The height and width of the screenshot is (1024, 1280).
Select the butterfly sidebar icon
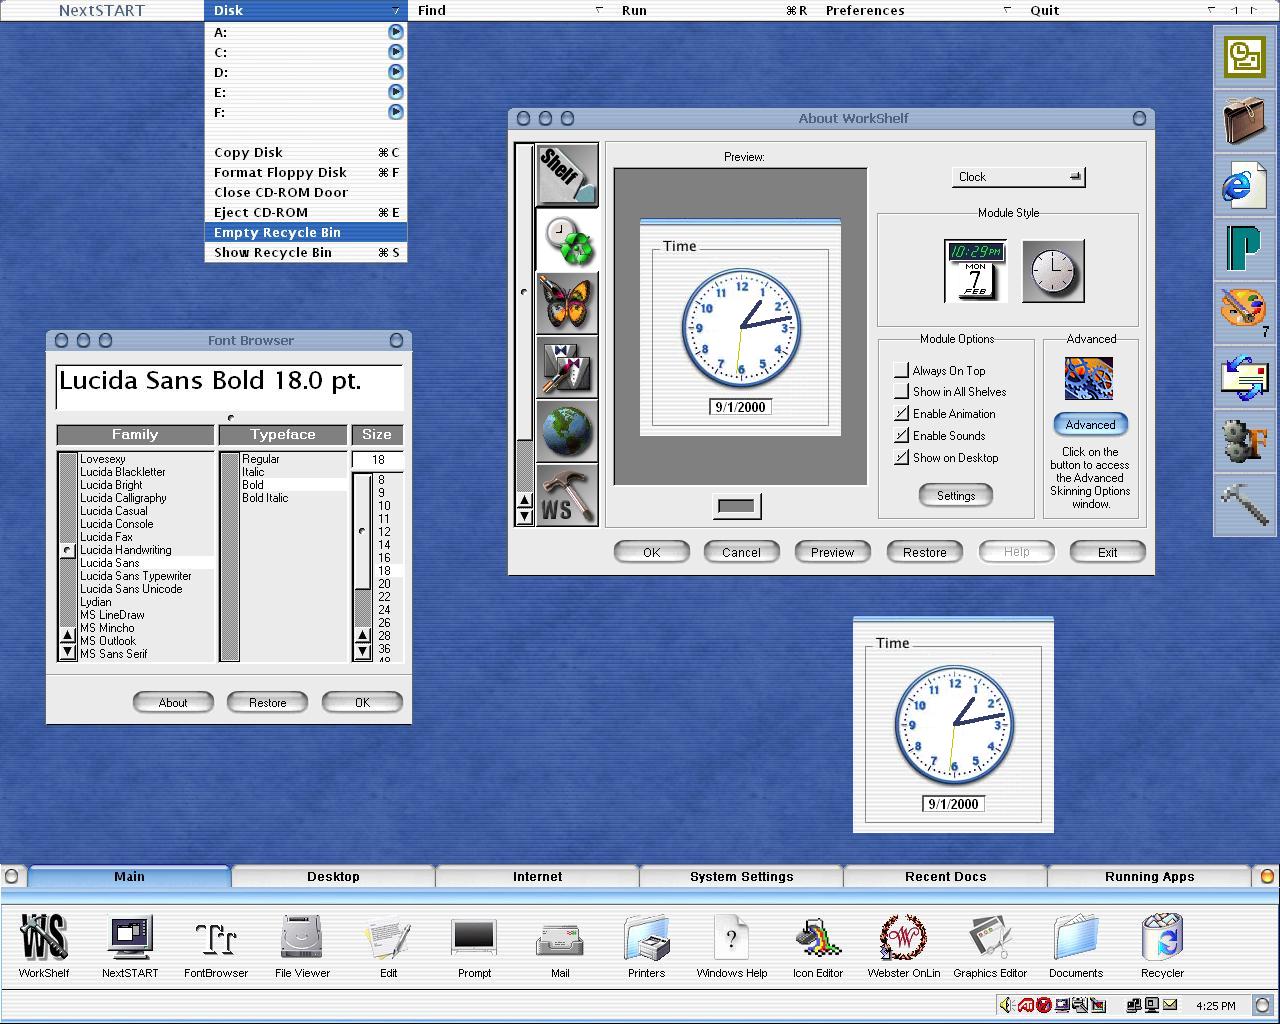pyautogui.click(x=567, y=303)
